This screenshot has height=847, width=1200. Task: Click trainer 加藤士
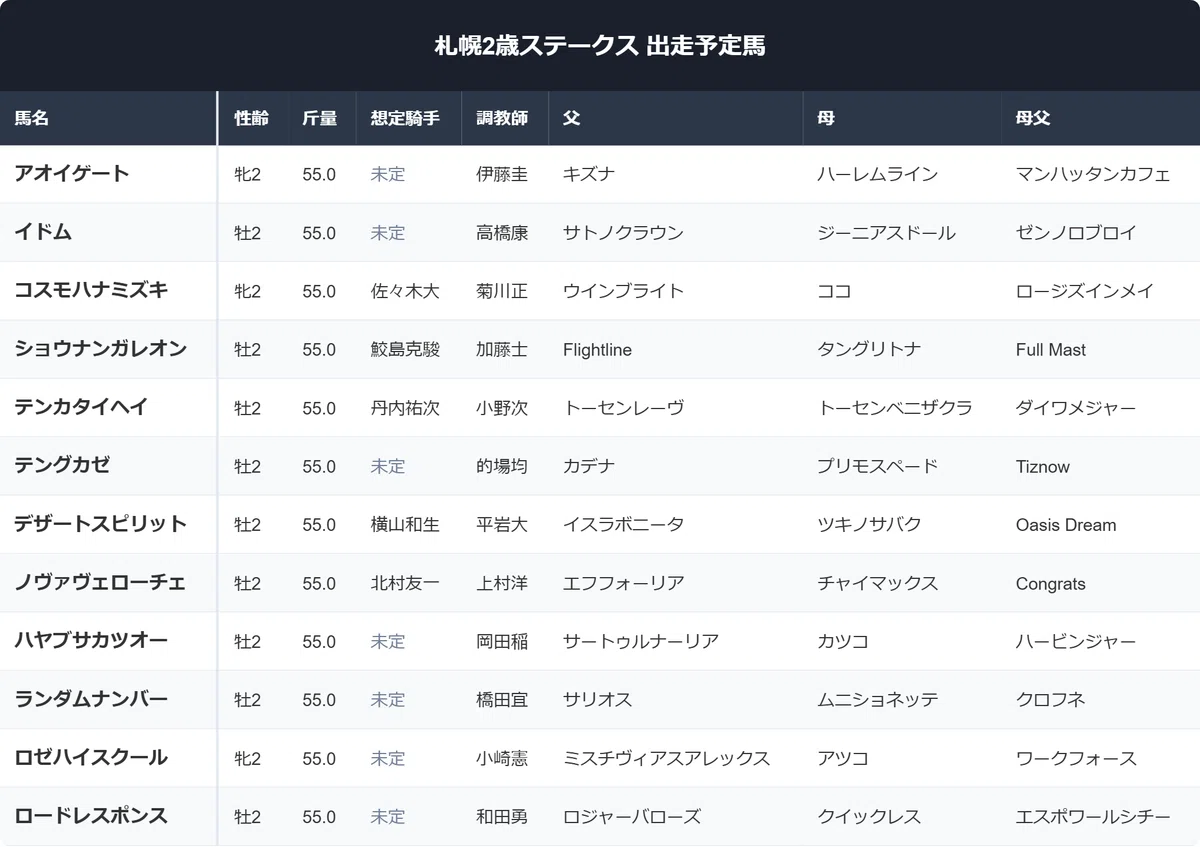click(x=502, y=350)
